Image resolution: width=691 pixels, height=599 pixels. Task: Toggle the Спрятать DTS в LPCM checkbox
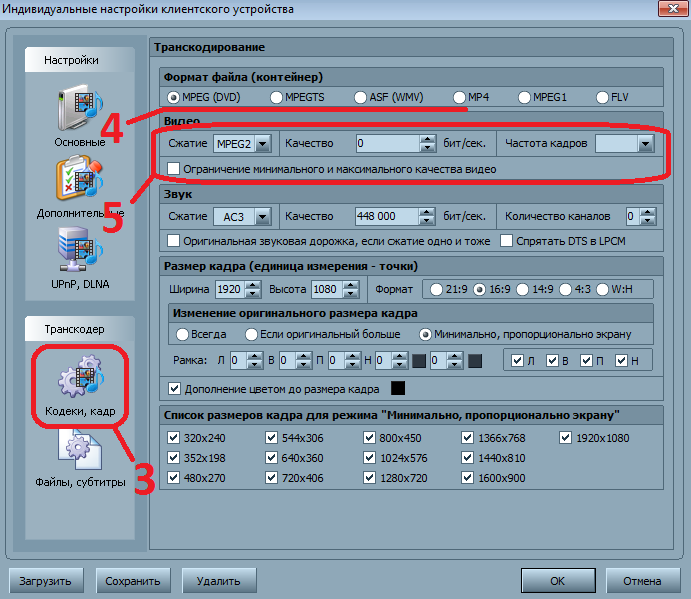(x=507, y=240)
